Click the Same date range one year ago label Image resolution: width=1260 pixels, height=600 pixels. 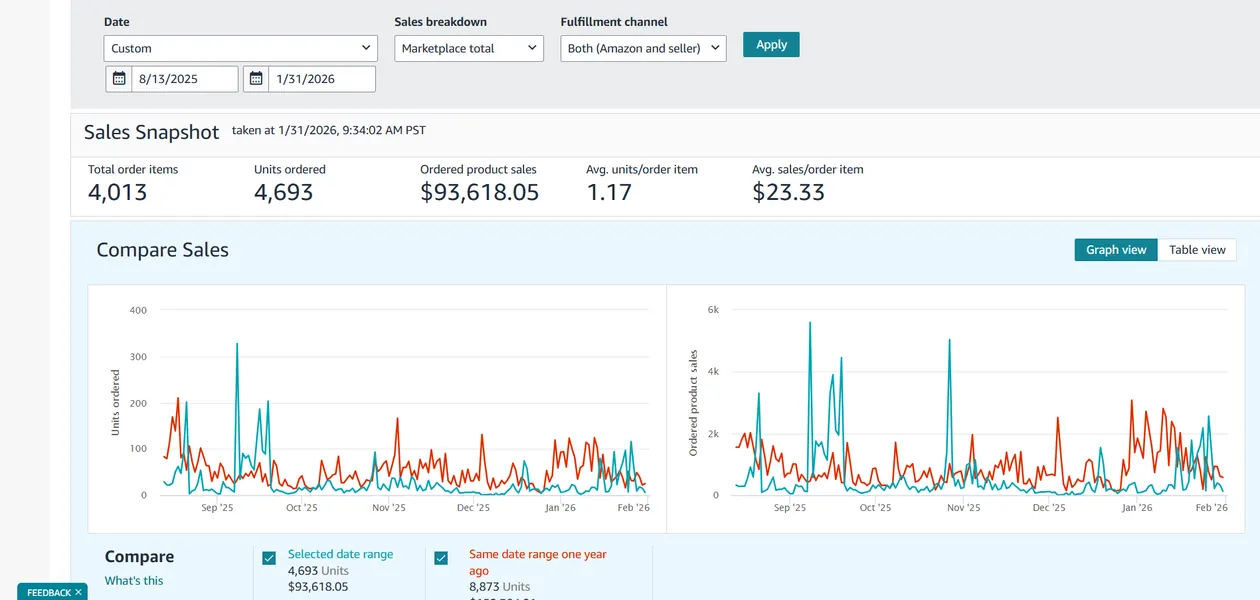coord(538,562)
